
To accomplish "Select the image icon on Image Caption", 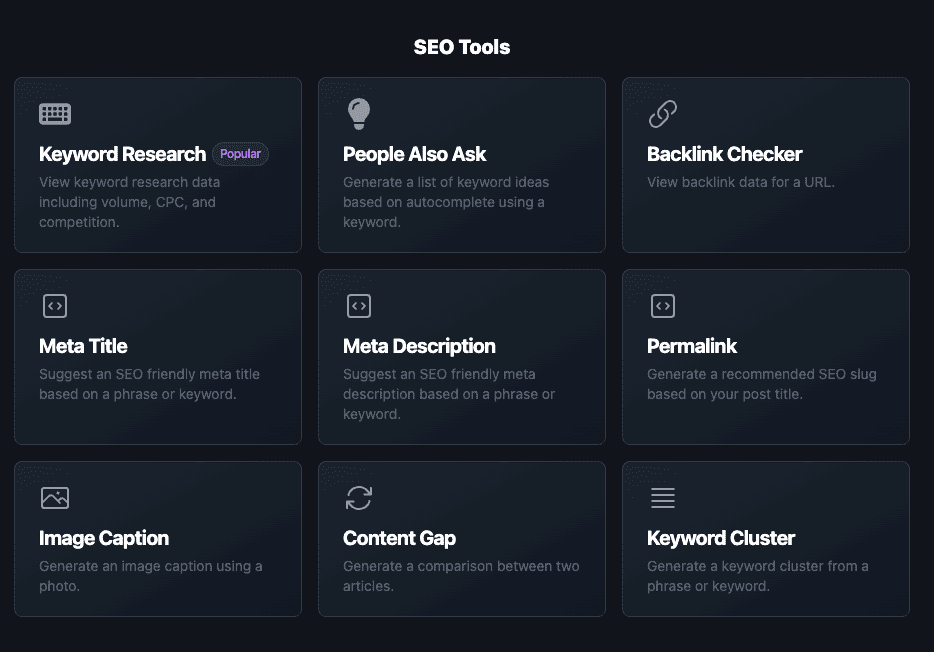I will click(x=55, y=497).
